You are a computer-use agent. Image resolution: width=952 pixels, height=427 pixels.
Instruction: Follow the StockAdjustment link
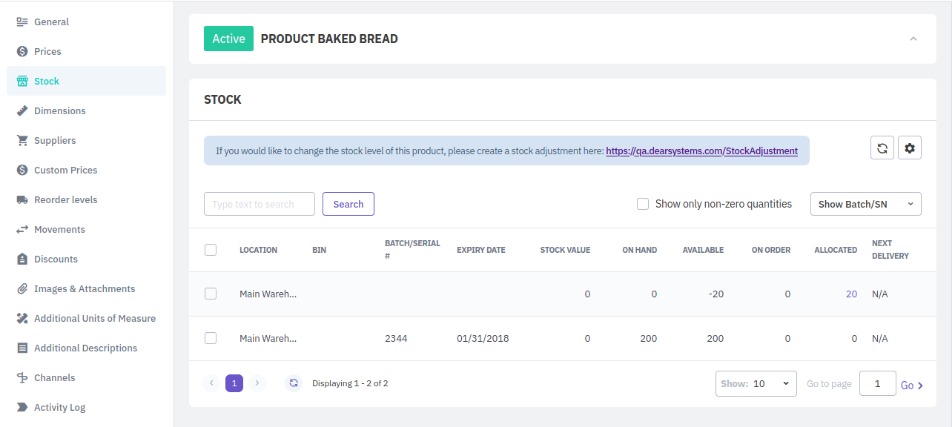(x=701, y=151)
